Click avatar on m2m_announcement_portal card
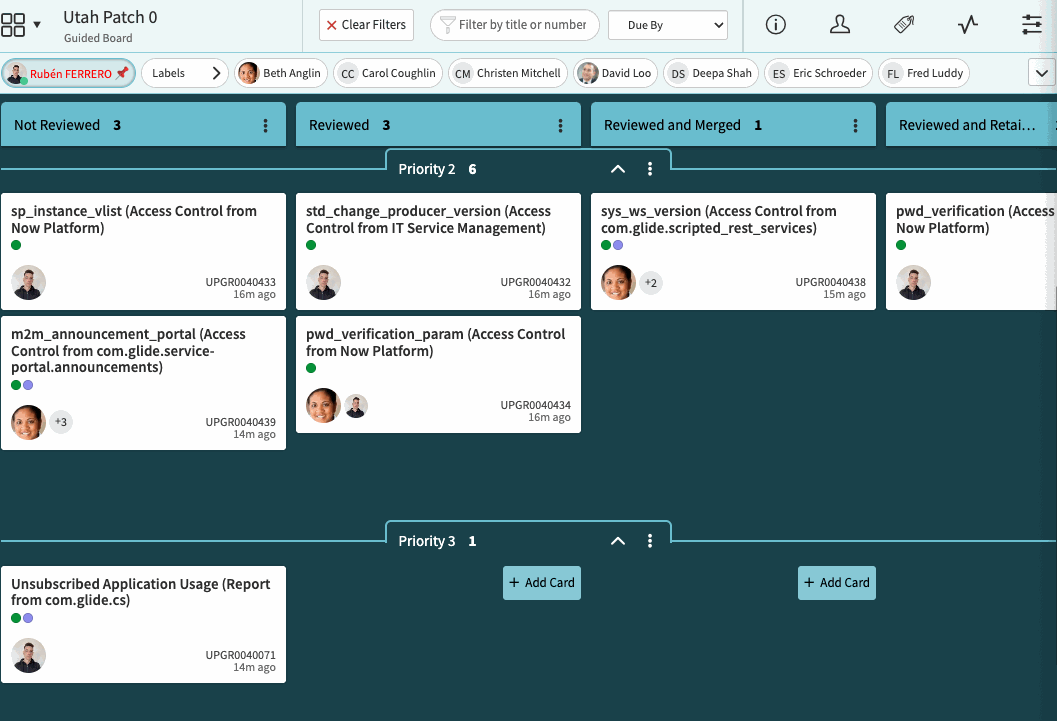1057x721 pixels. coord(28,422)
